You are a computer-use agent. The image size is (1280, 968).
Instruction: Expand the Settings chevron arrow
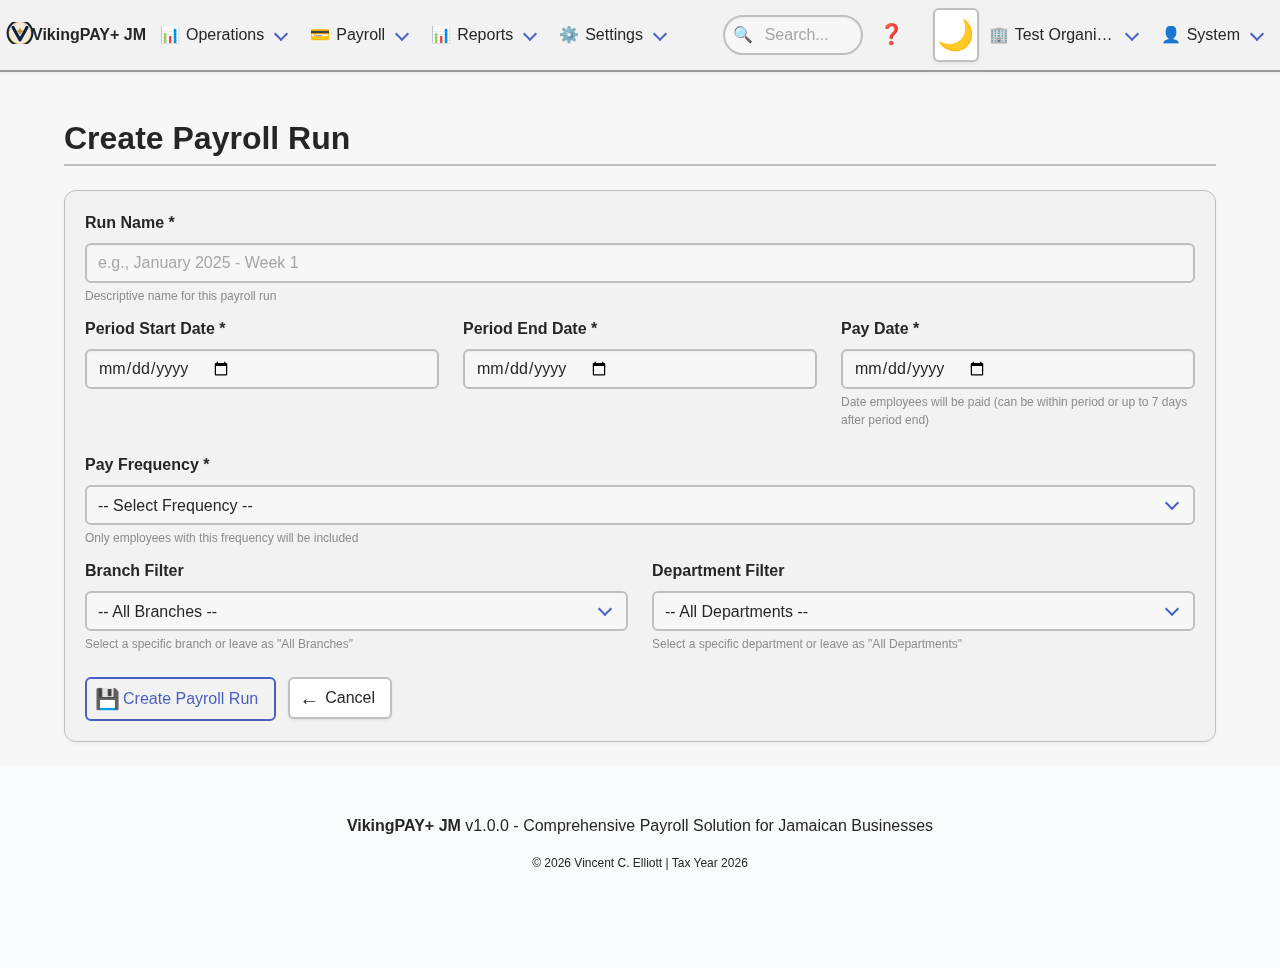coord(660,37)
